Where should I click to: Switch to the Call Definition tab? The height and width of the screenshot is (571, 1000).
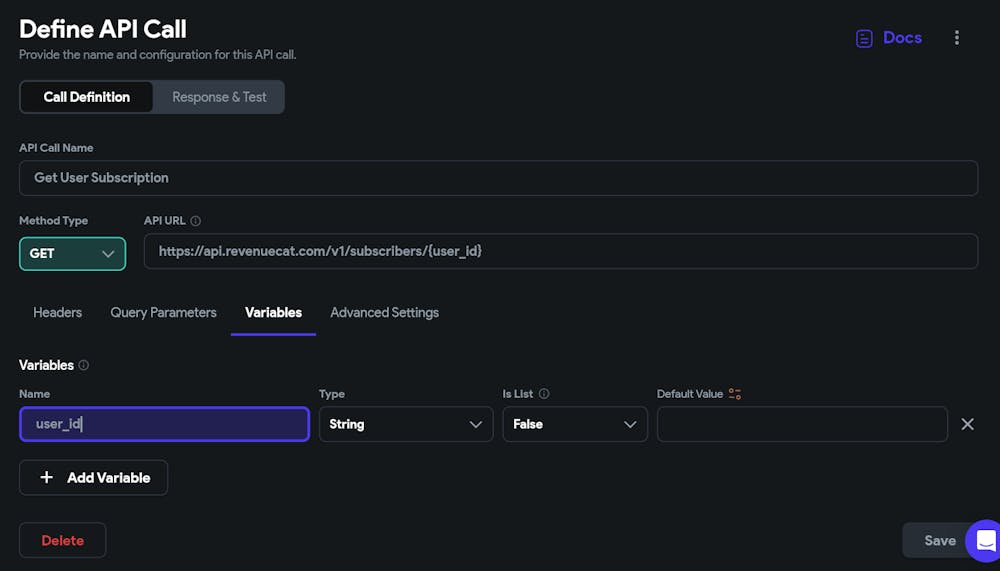point(87,97)
